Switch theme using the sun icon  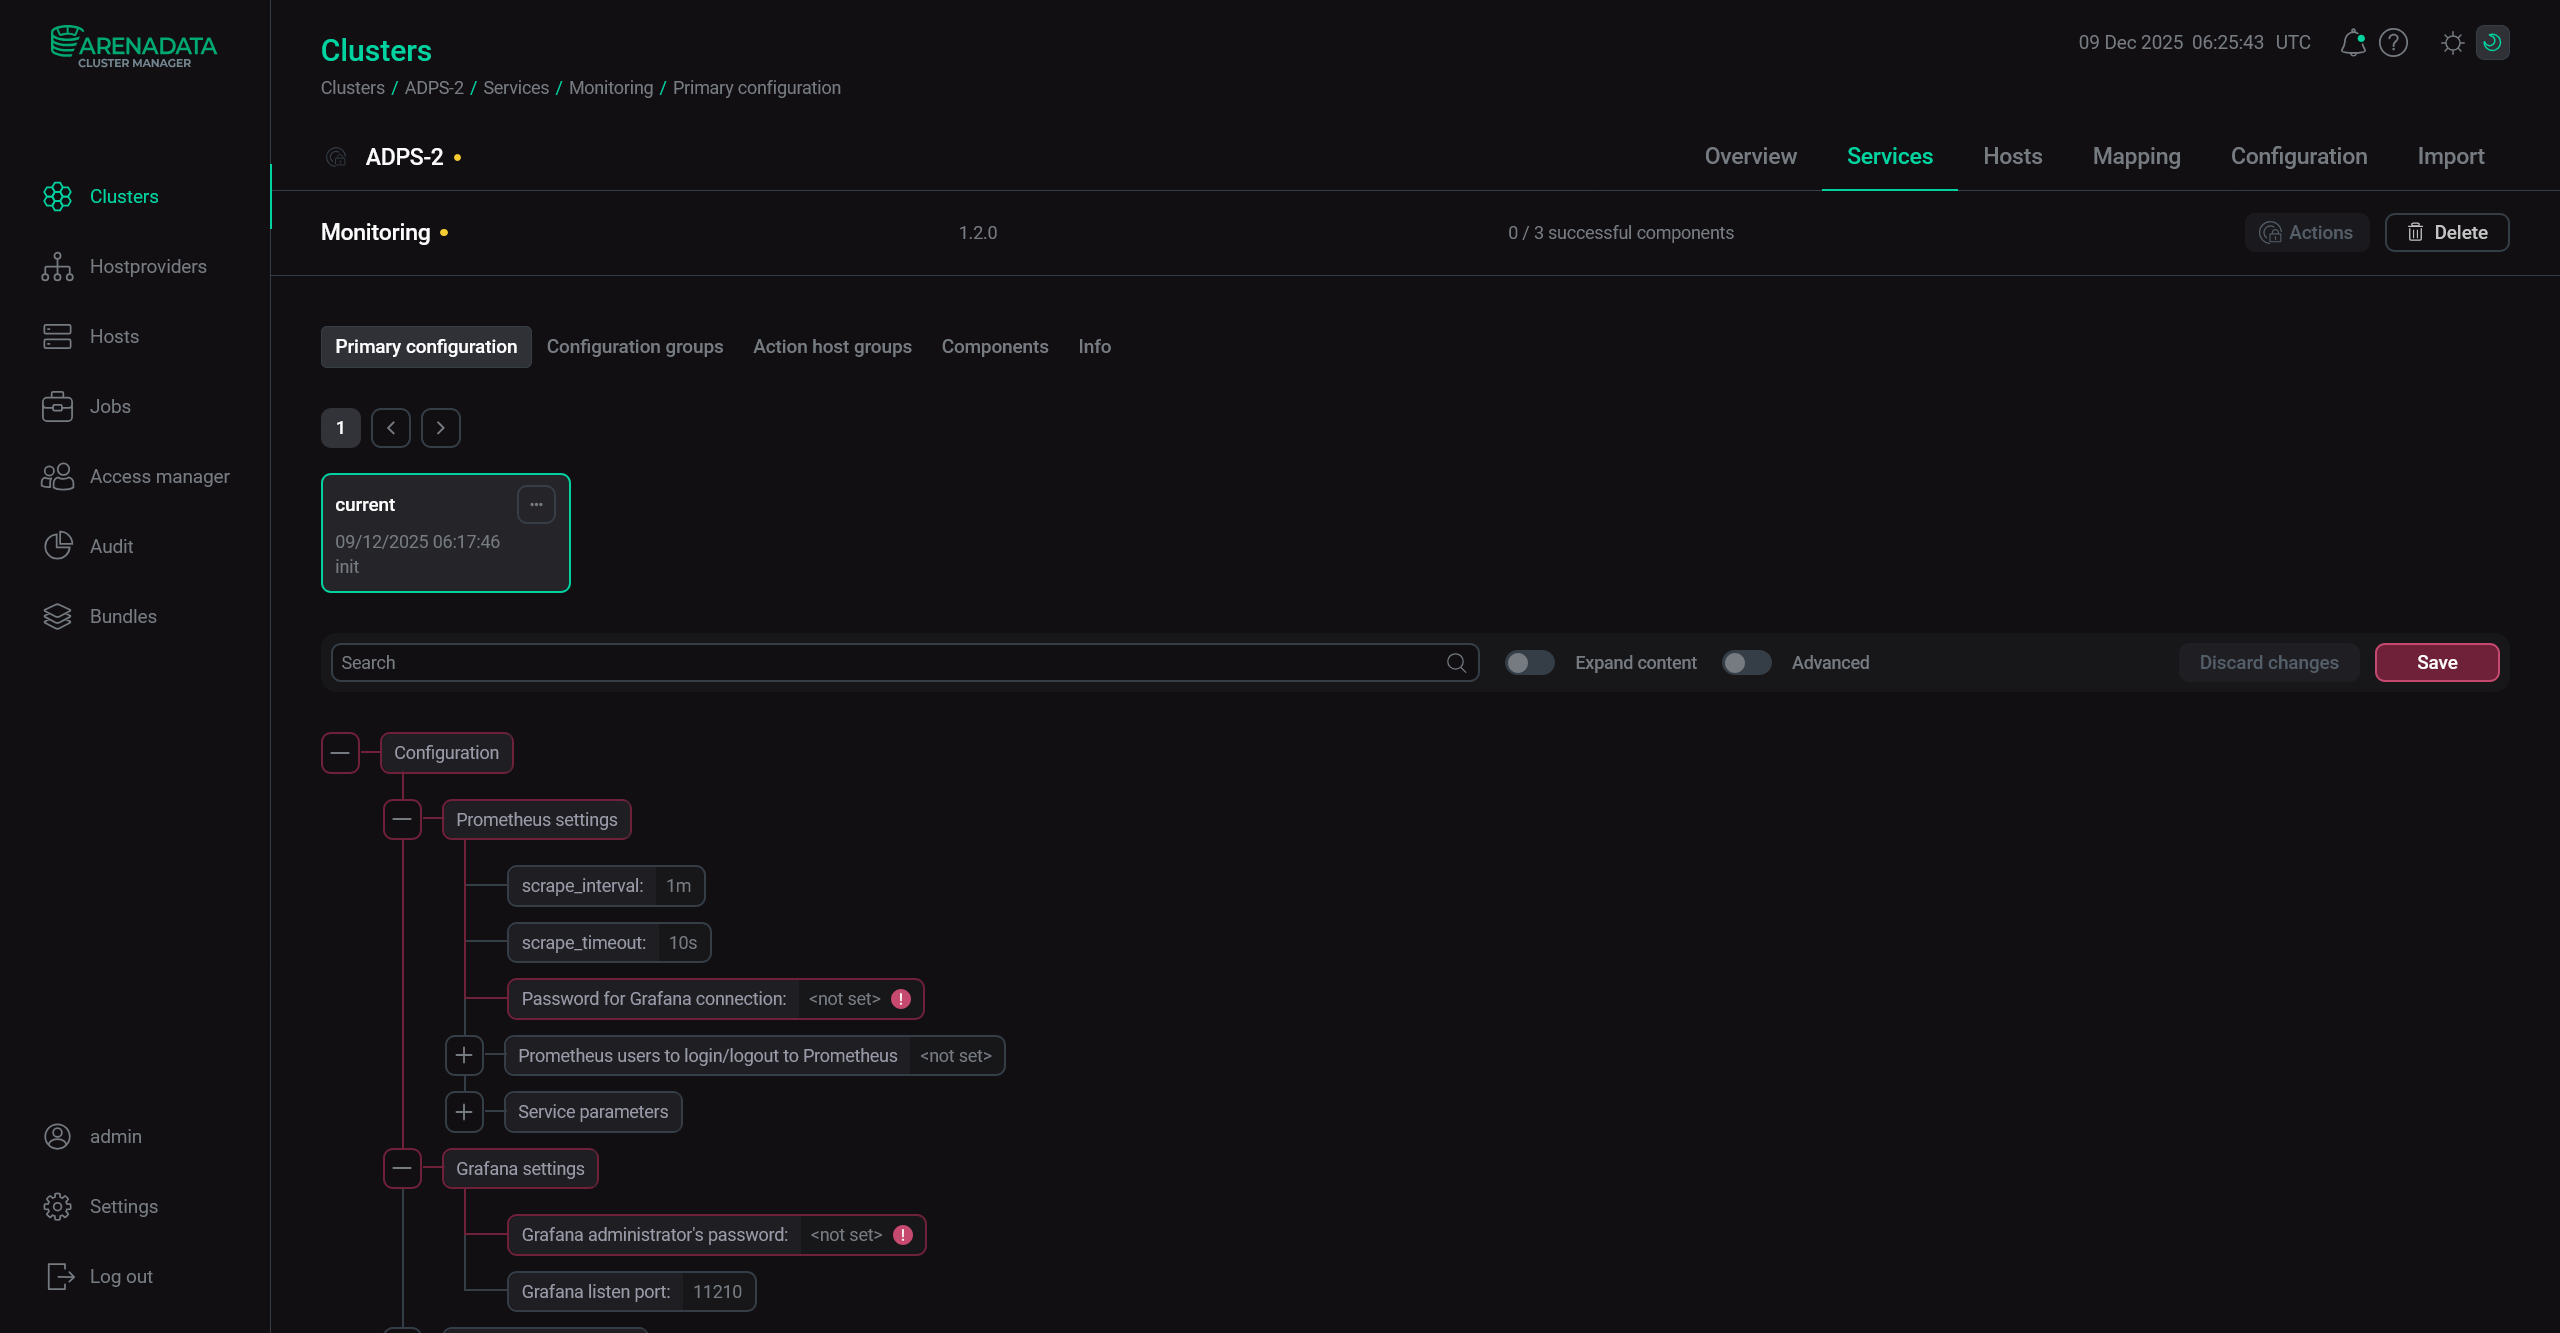point(2452,43)
